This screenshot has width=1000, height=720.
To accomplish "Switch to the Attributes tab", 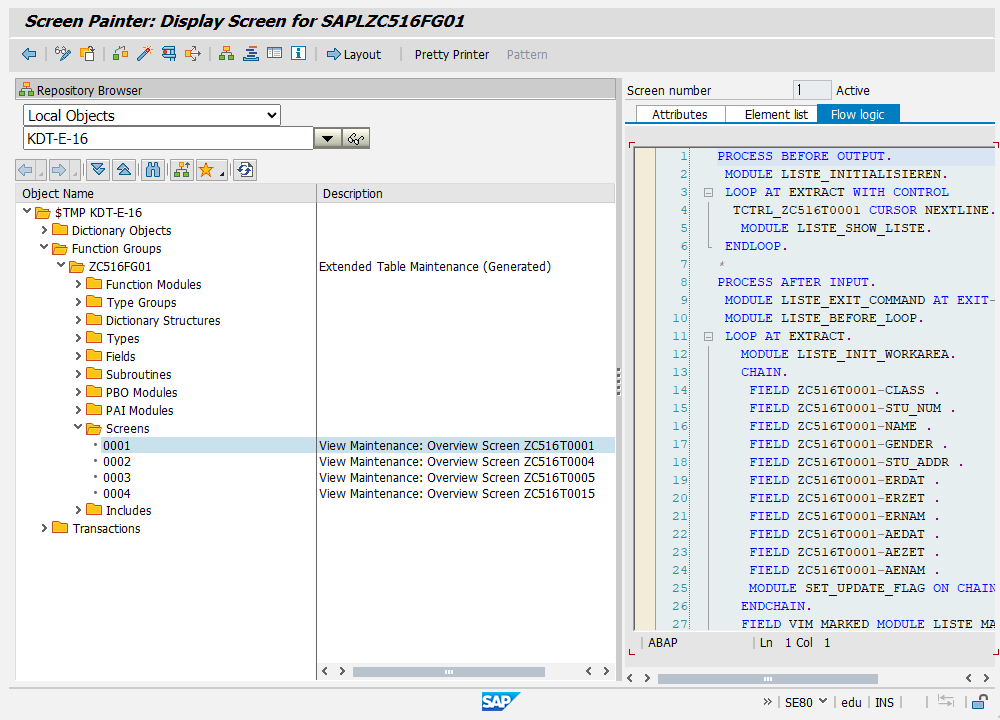I will [680, 114].
